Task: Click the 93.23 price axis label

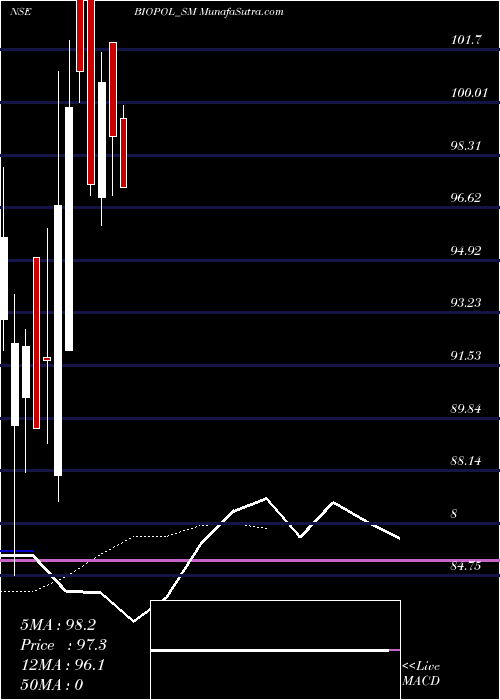Action: tap(466, 303)
